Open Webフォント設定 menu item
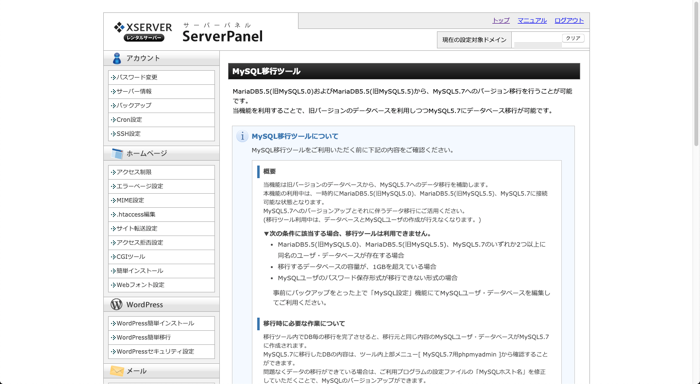Viewport: 700px width, 384px height. pos(161,285)
